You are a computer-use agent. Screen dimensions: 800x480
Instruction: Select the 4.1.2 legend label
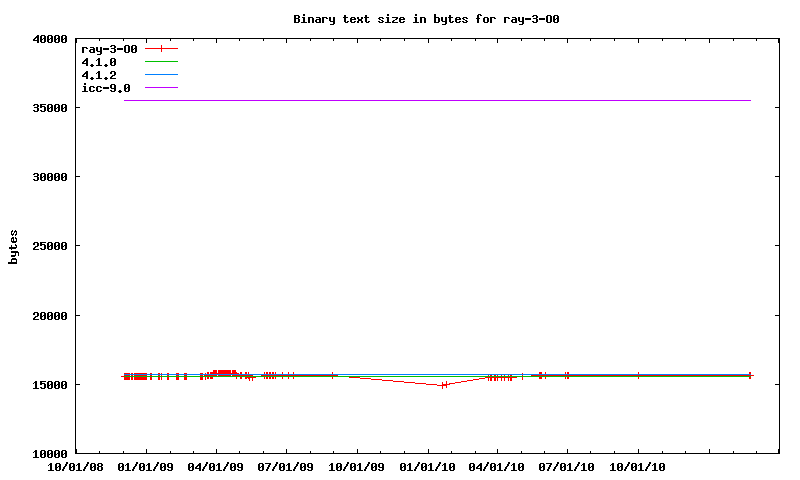[98, 75]
